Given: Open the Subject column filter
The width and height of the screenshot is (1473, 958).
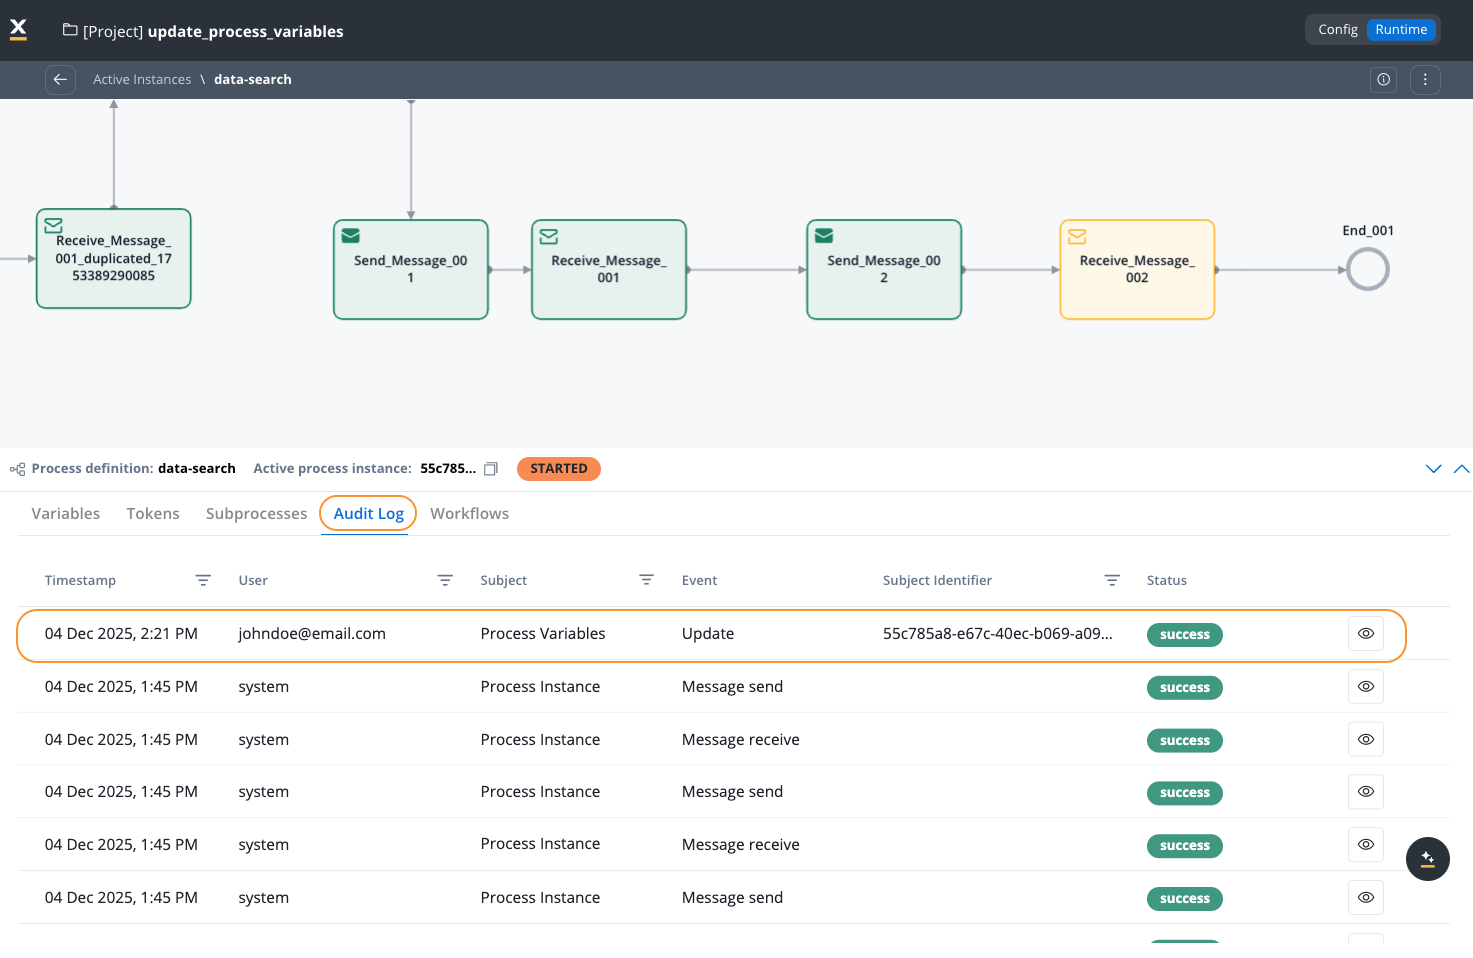Looking at the screenshot, I should pyautogui.click(x=646, y=581).
